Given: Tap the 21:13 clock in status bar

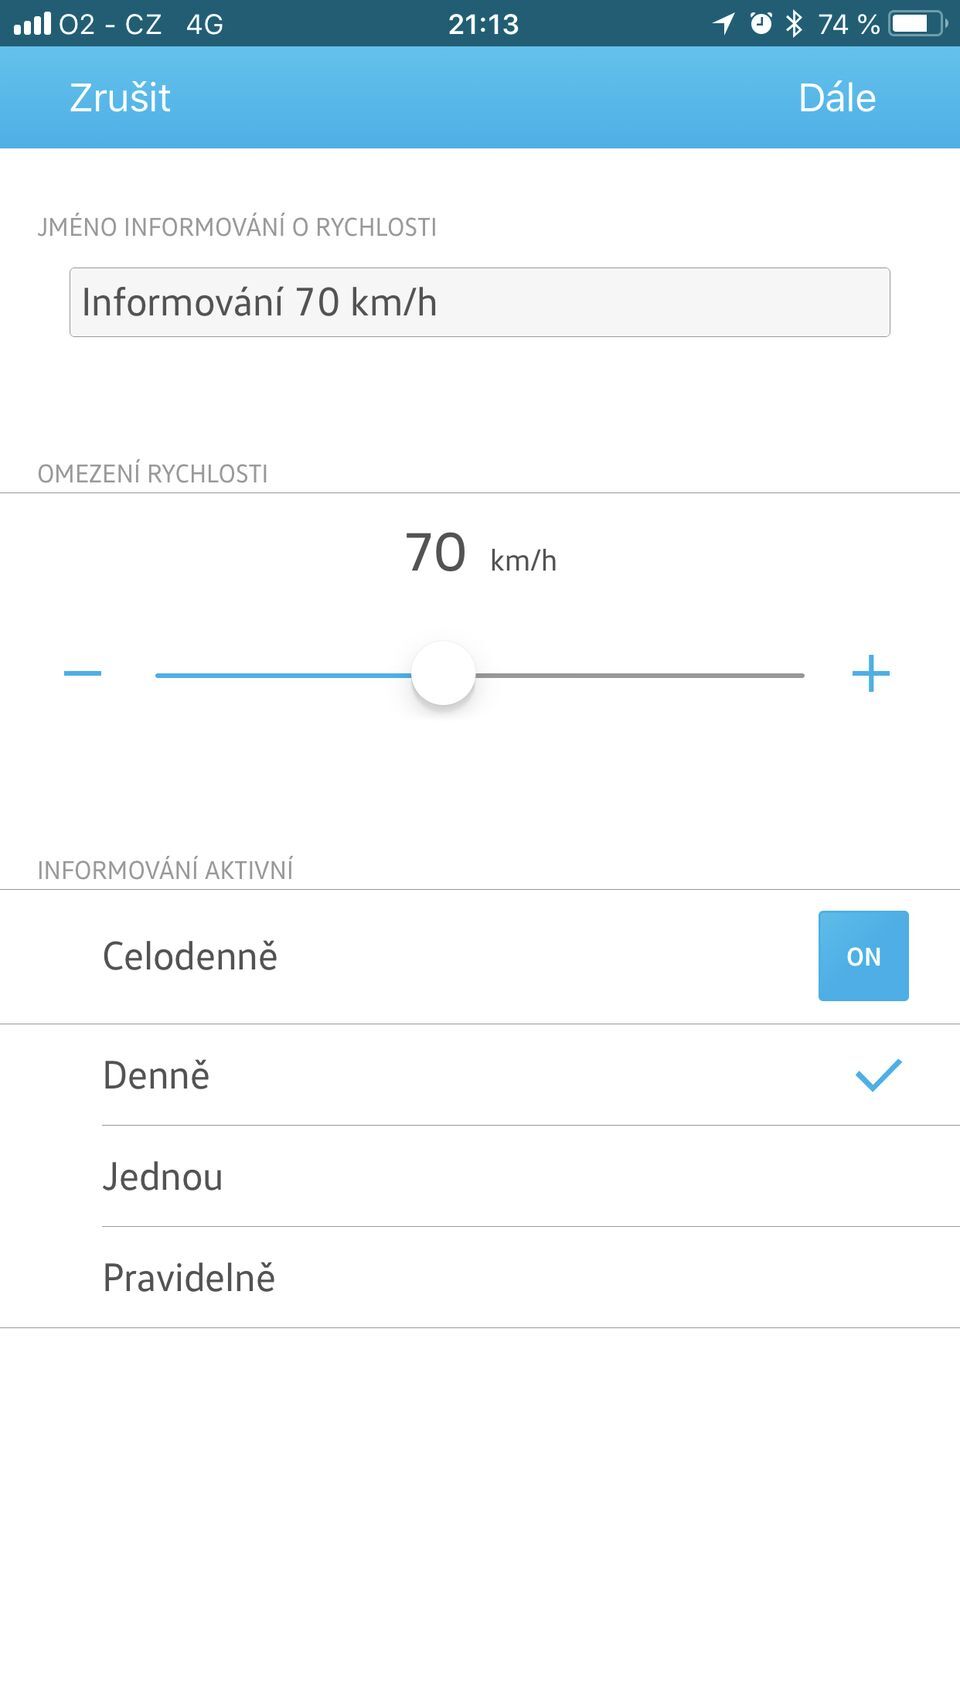Looking at the screenshot, I should (483, 23).
